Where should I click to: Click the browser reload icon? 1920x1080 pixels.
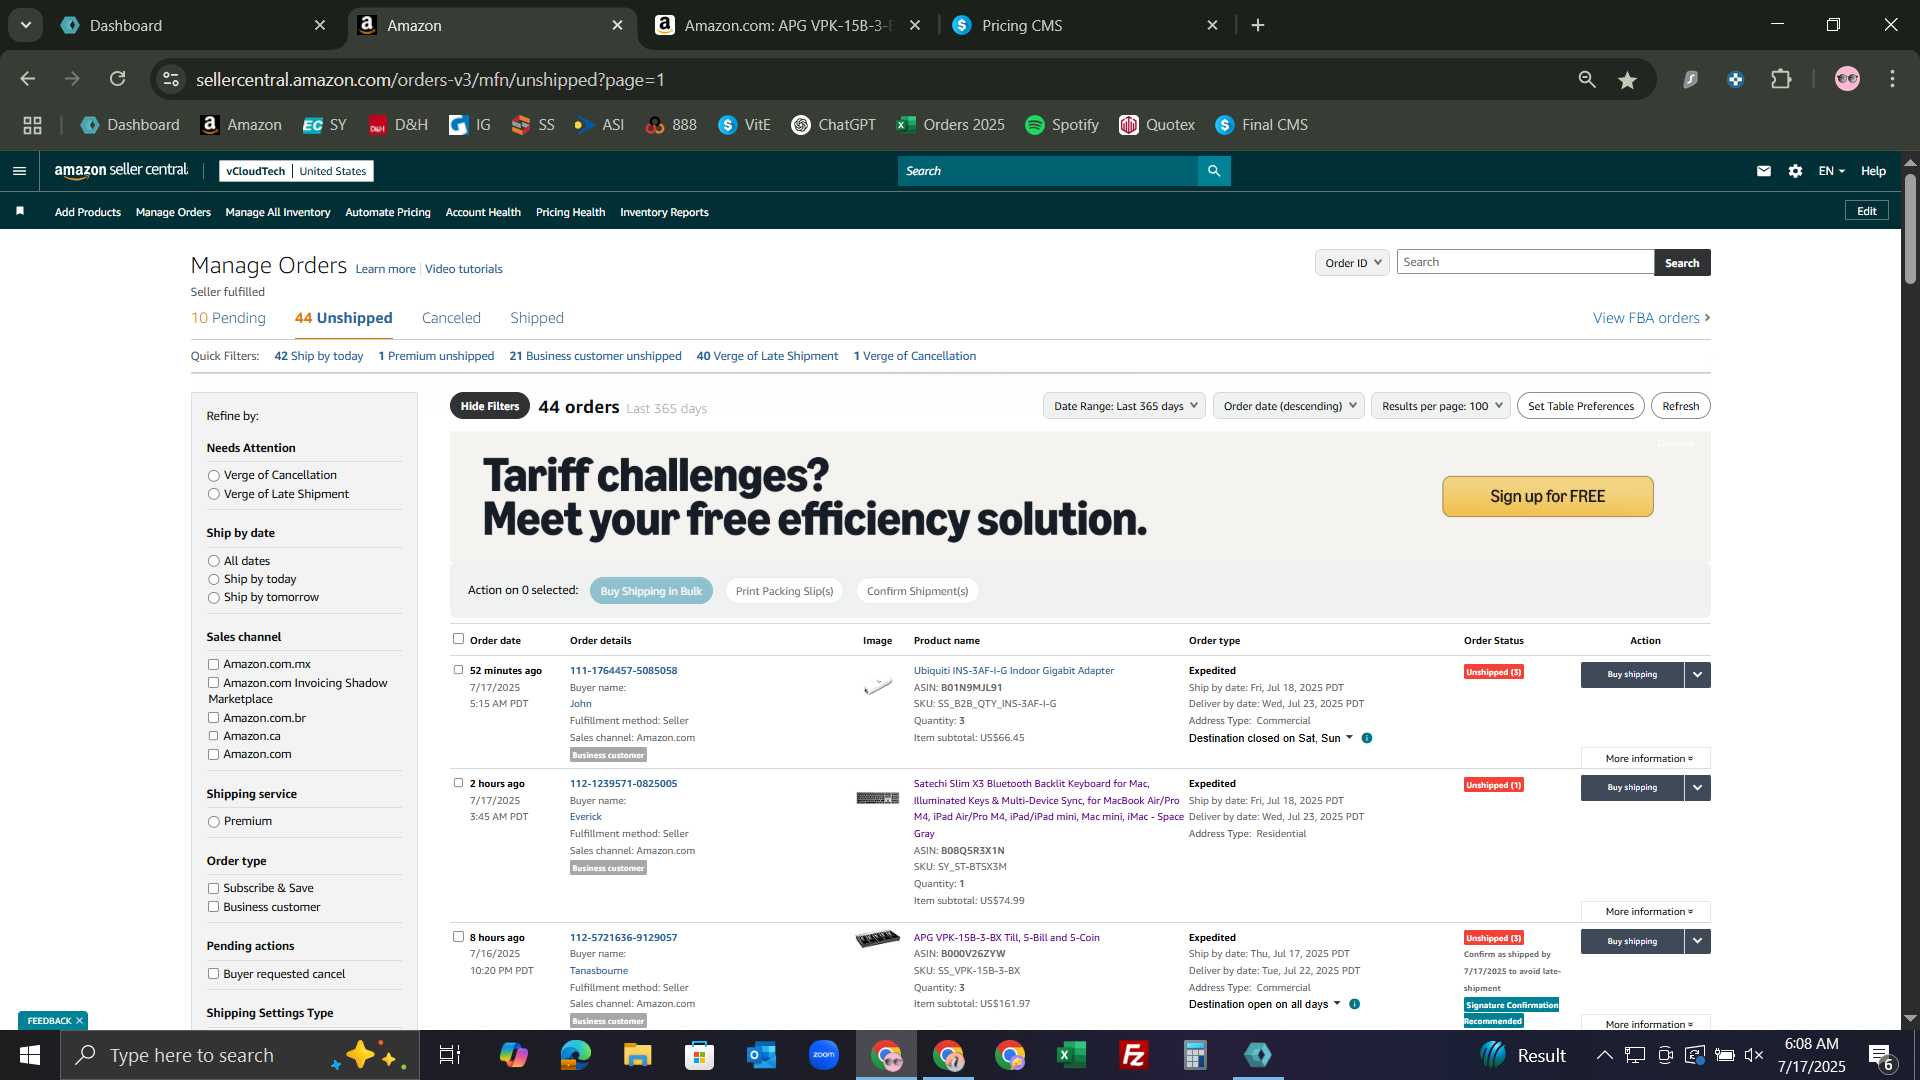point(118,79)
